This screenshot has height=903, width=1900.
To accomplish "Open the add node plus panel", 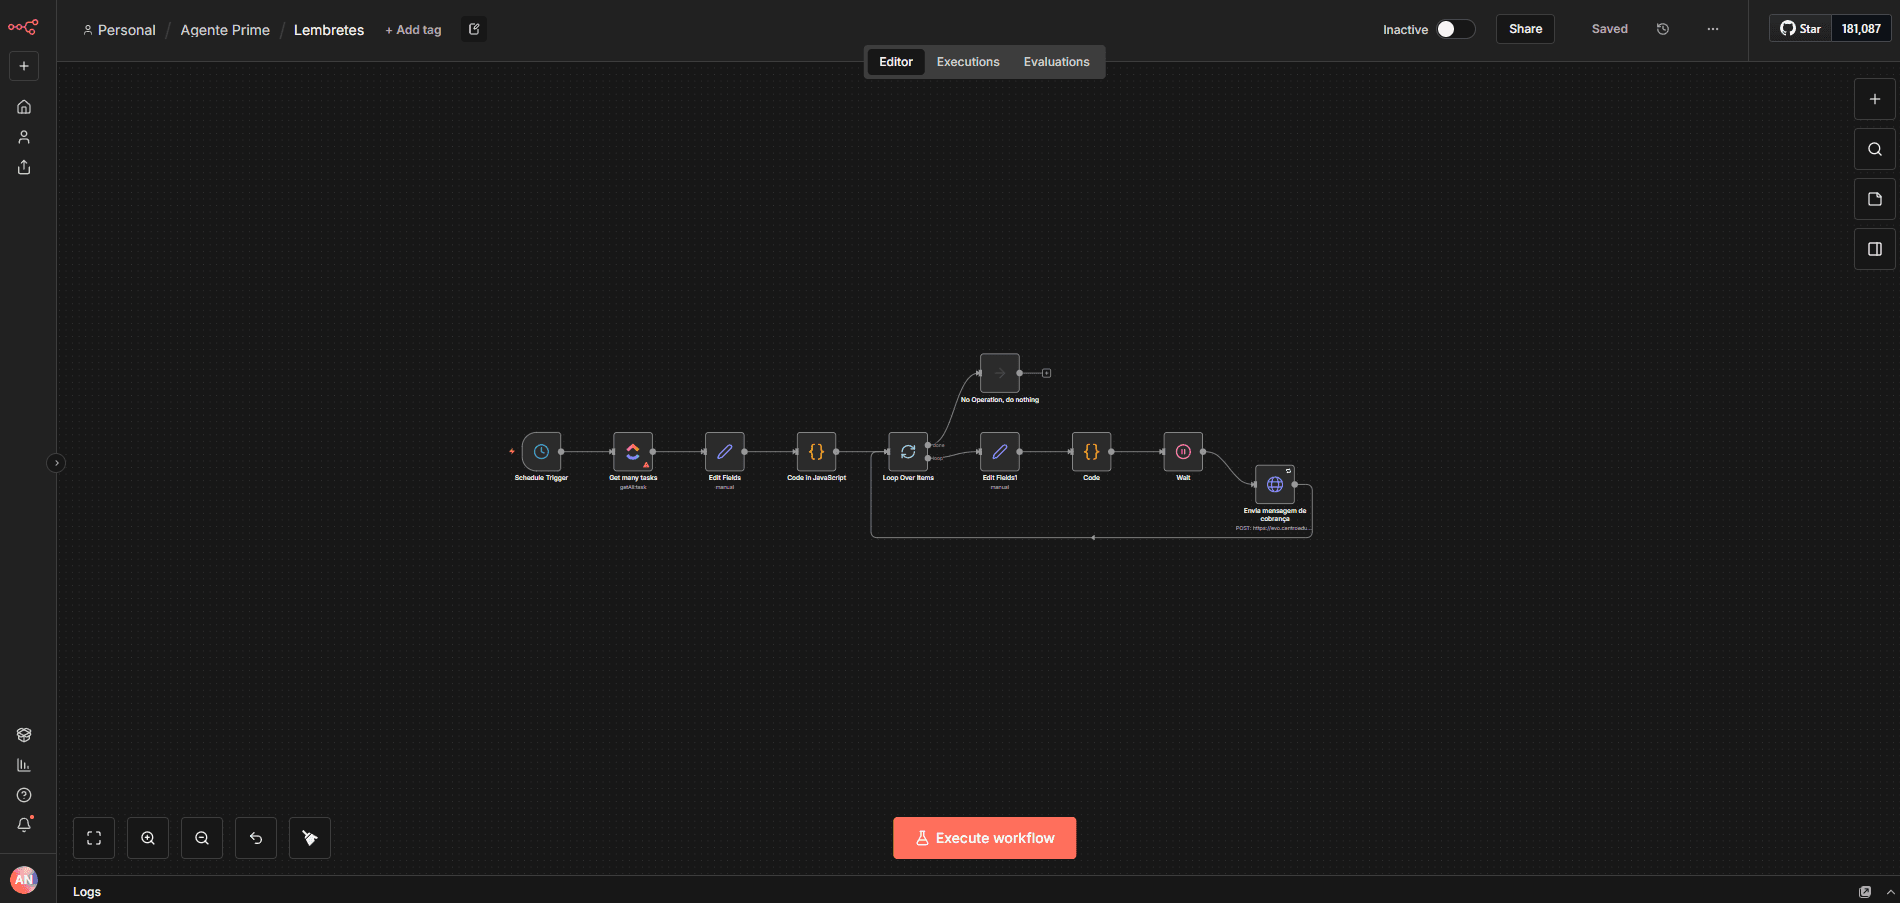I will (1874, 99).
